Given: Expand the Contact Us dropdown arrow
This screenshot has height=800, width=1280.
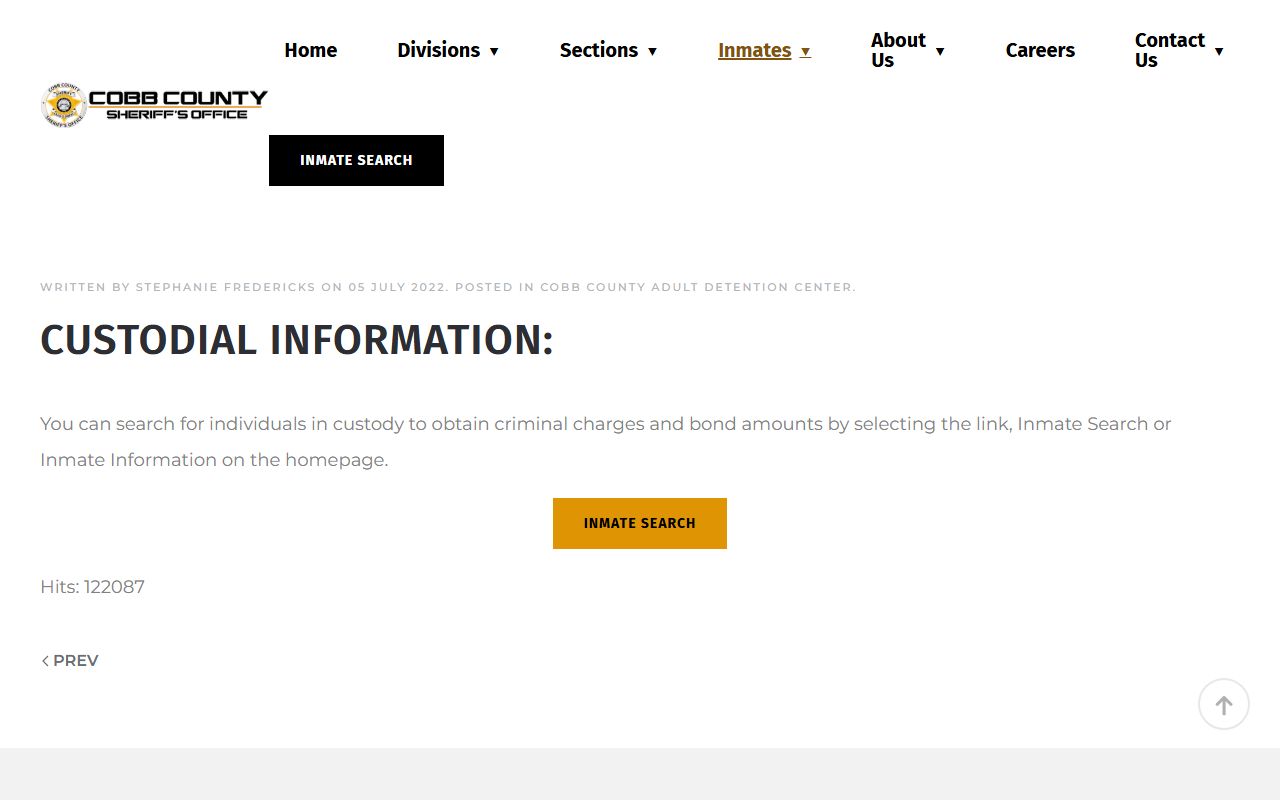Looking at the screenshot, I should pos(1218,51).
